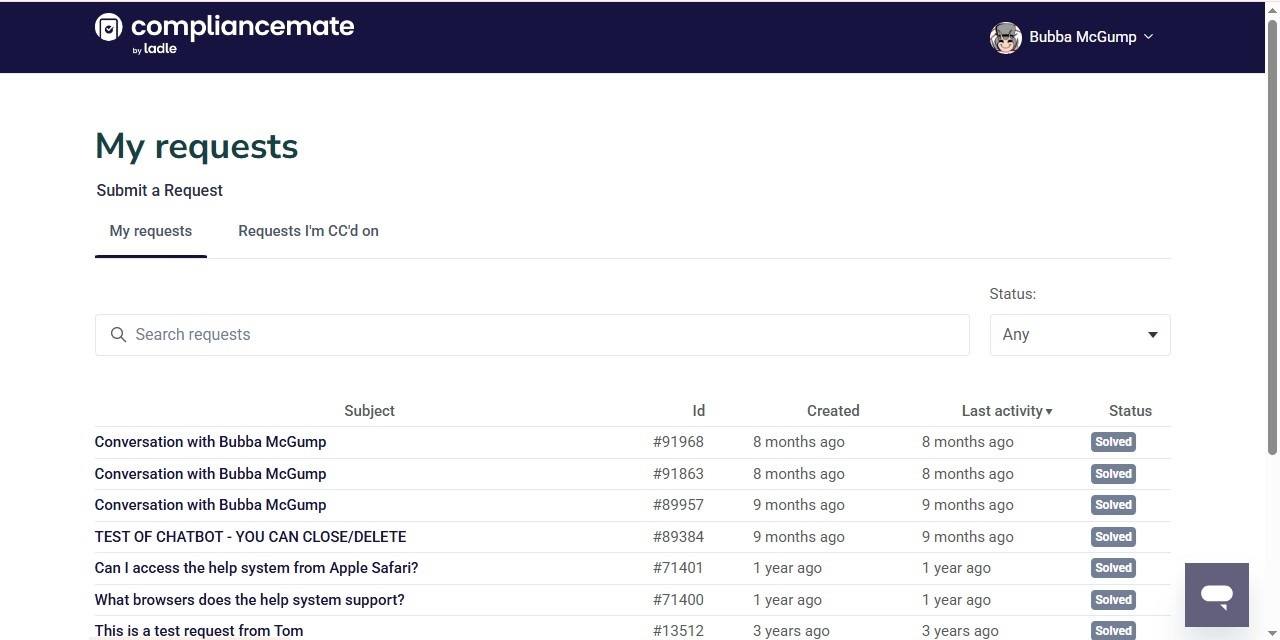Click the Solved badge for the chatbot test
1280x640 pixels.
point(1112,536)
